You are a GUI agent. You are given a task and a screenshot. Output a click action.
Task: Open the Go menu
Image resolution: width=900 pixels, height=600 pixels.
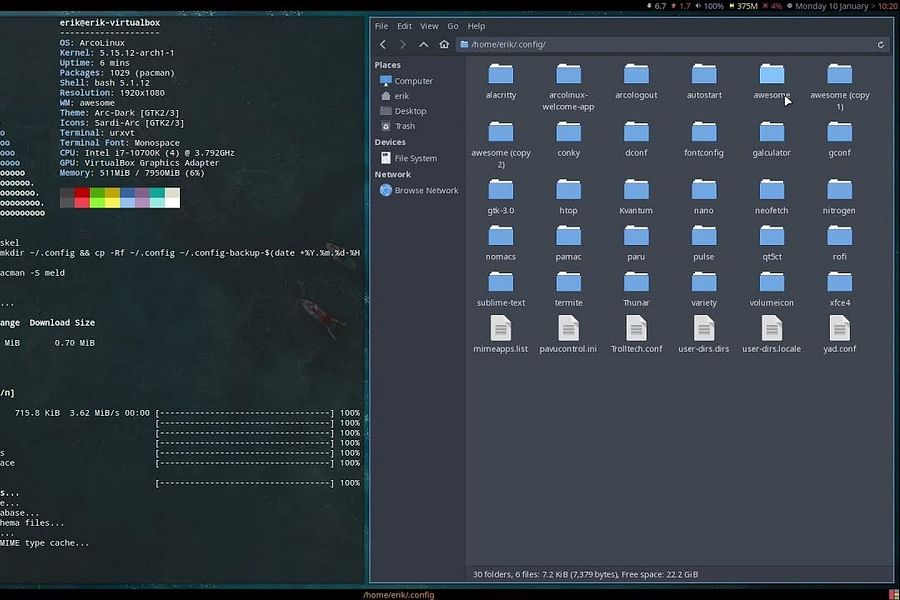point(453,25)
